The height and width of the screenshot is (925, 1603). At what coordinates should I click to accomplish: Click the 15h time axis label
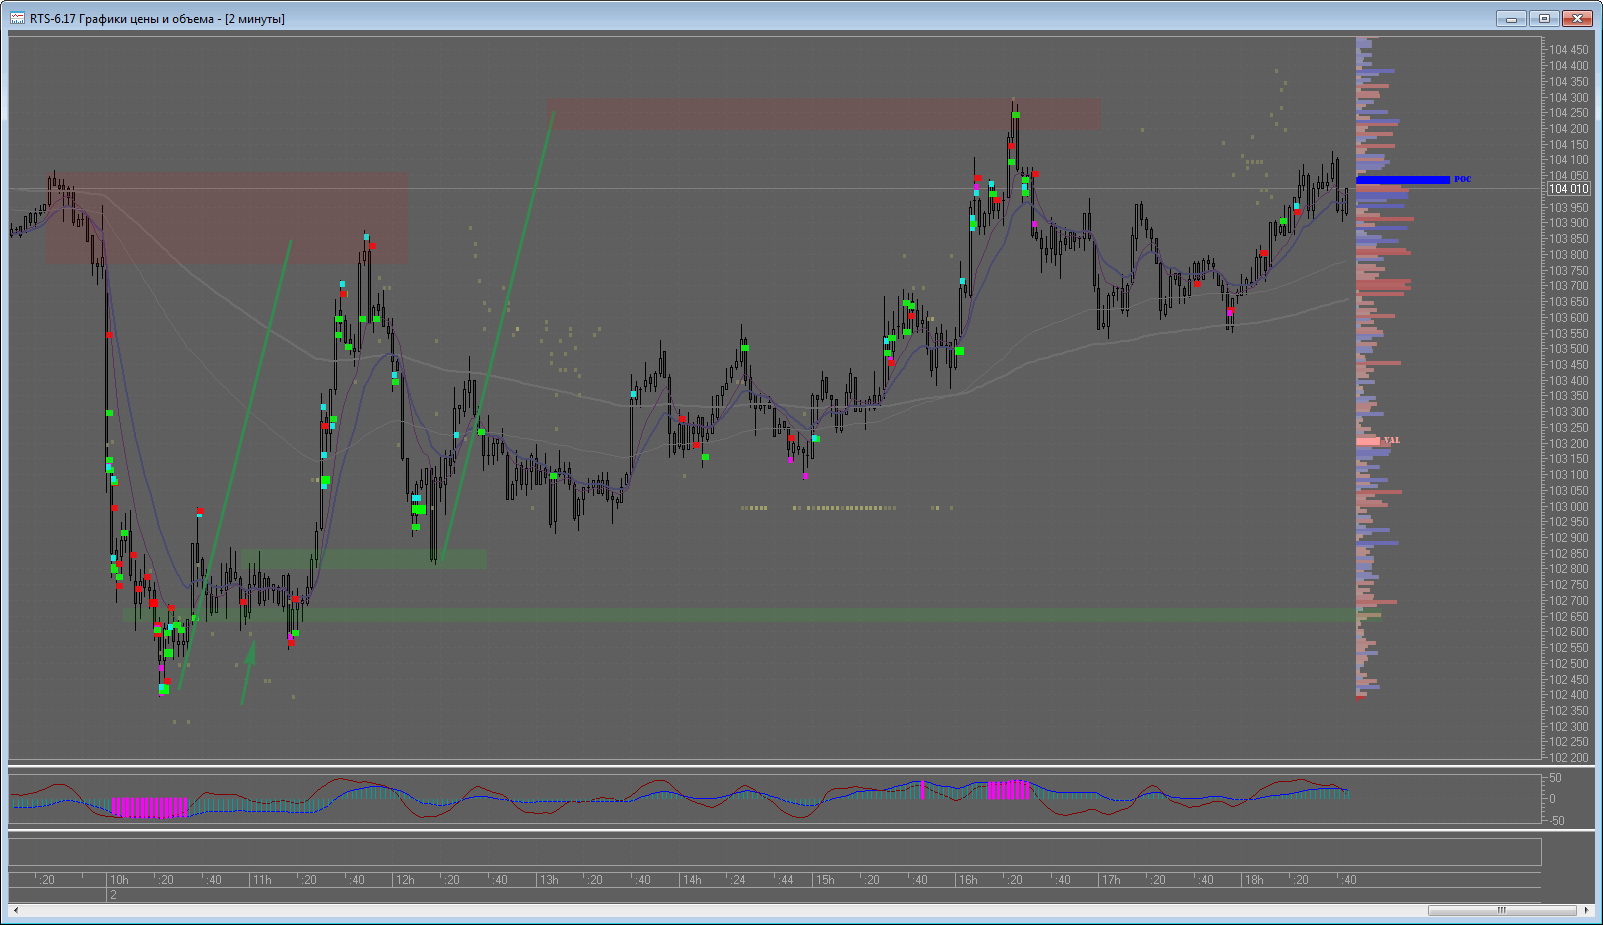coord(825,880)
